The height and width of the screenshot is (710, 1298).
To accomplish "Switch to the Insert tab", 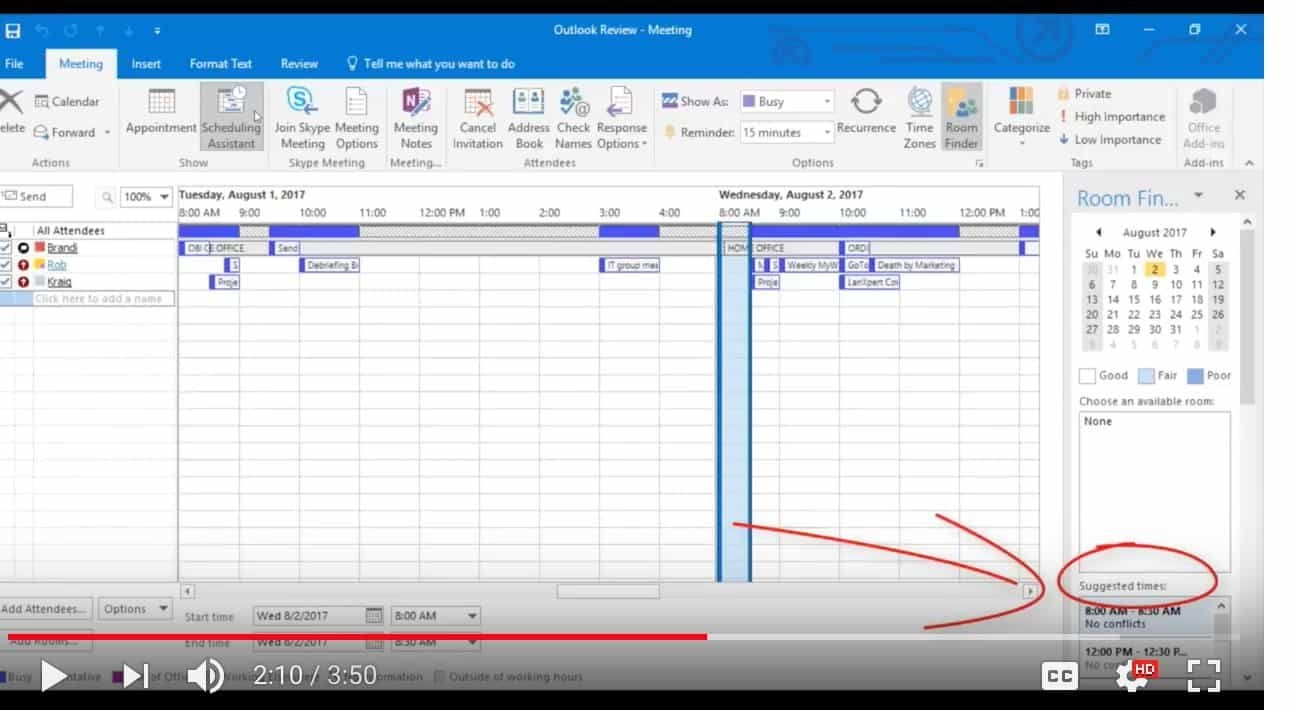I will (146, 63).
